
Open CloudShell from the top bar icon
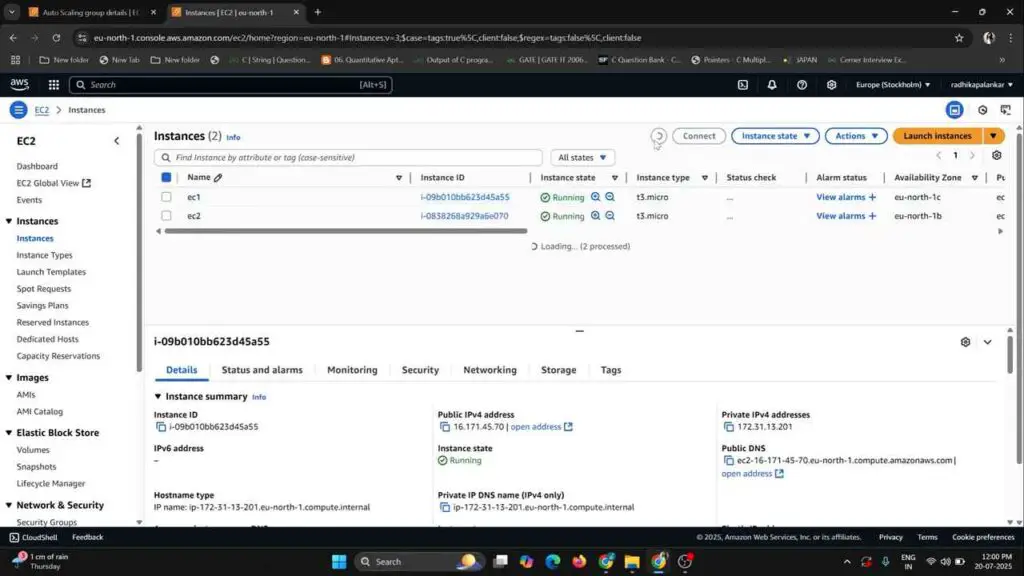pos(743,85)
